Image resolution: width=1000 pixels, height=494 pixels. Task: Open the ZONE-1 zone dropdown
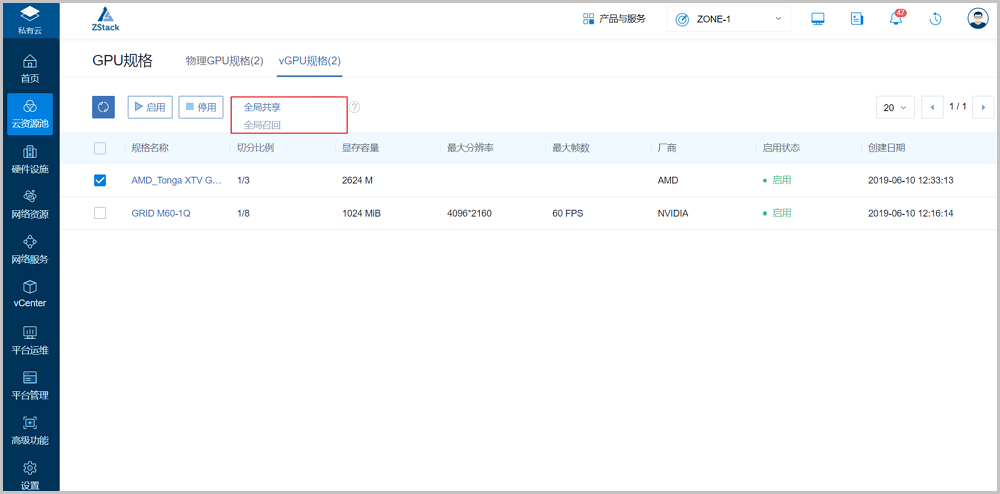pyautogui.click(x=728, y=19)
